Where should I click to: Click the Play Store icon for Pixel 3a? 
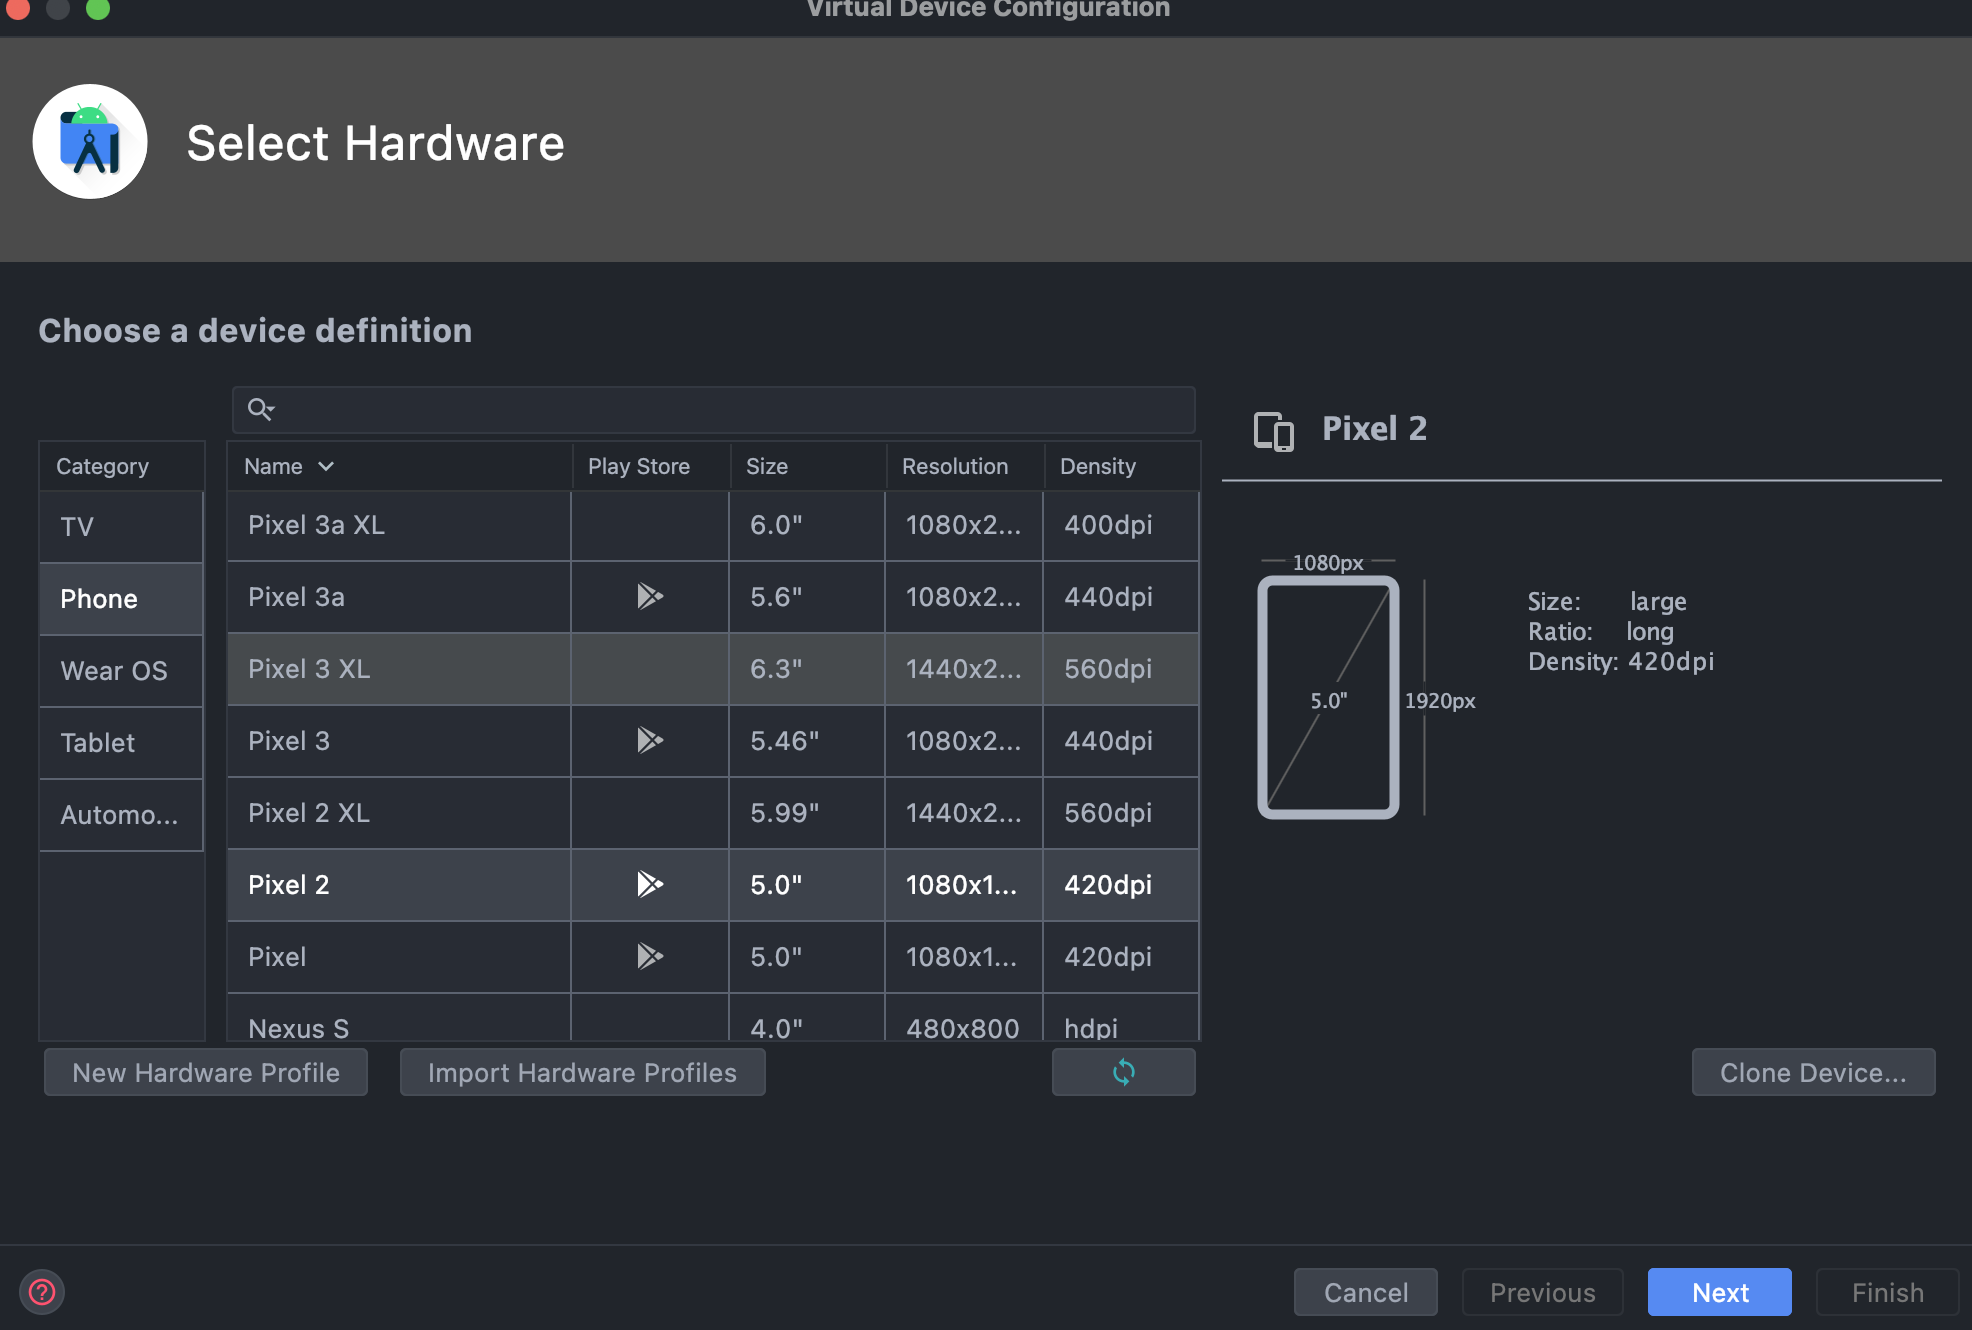click(x=650, y=597)
